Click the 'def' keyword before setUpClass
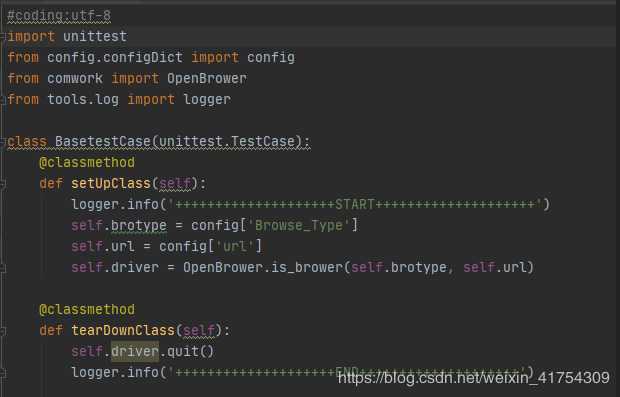 click(51, 183)
